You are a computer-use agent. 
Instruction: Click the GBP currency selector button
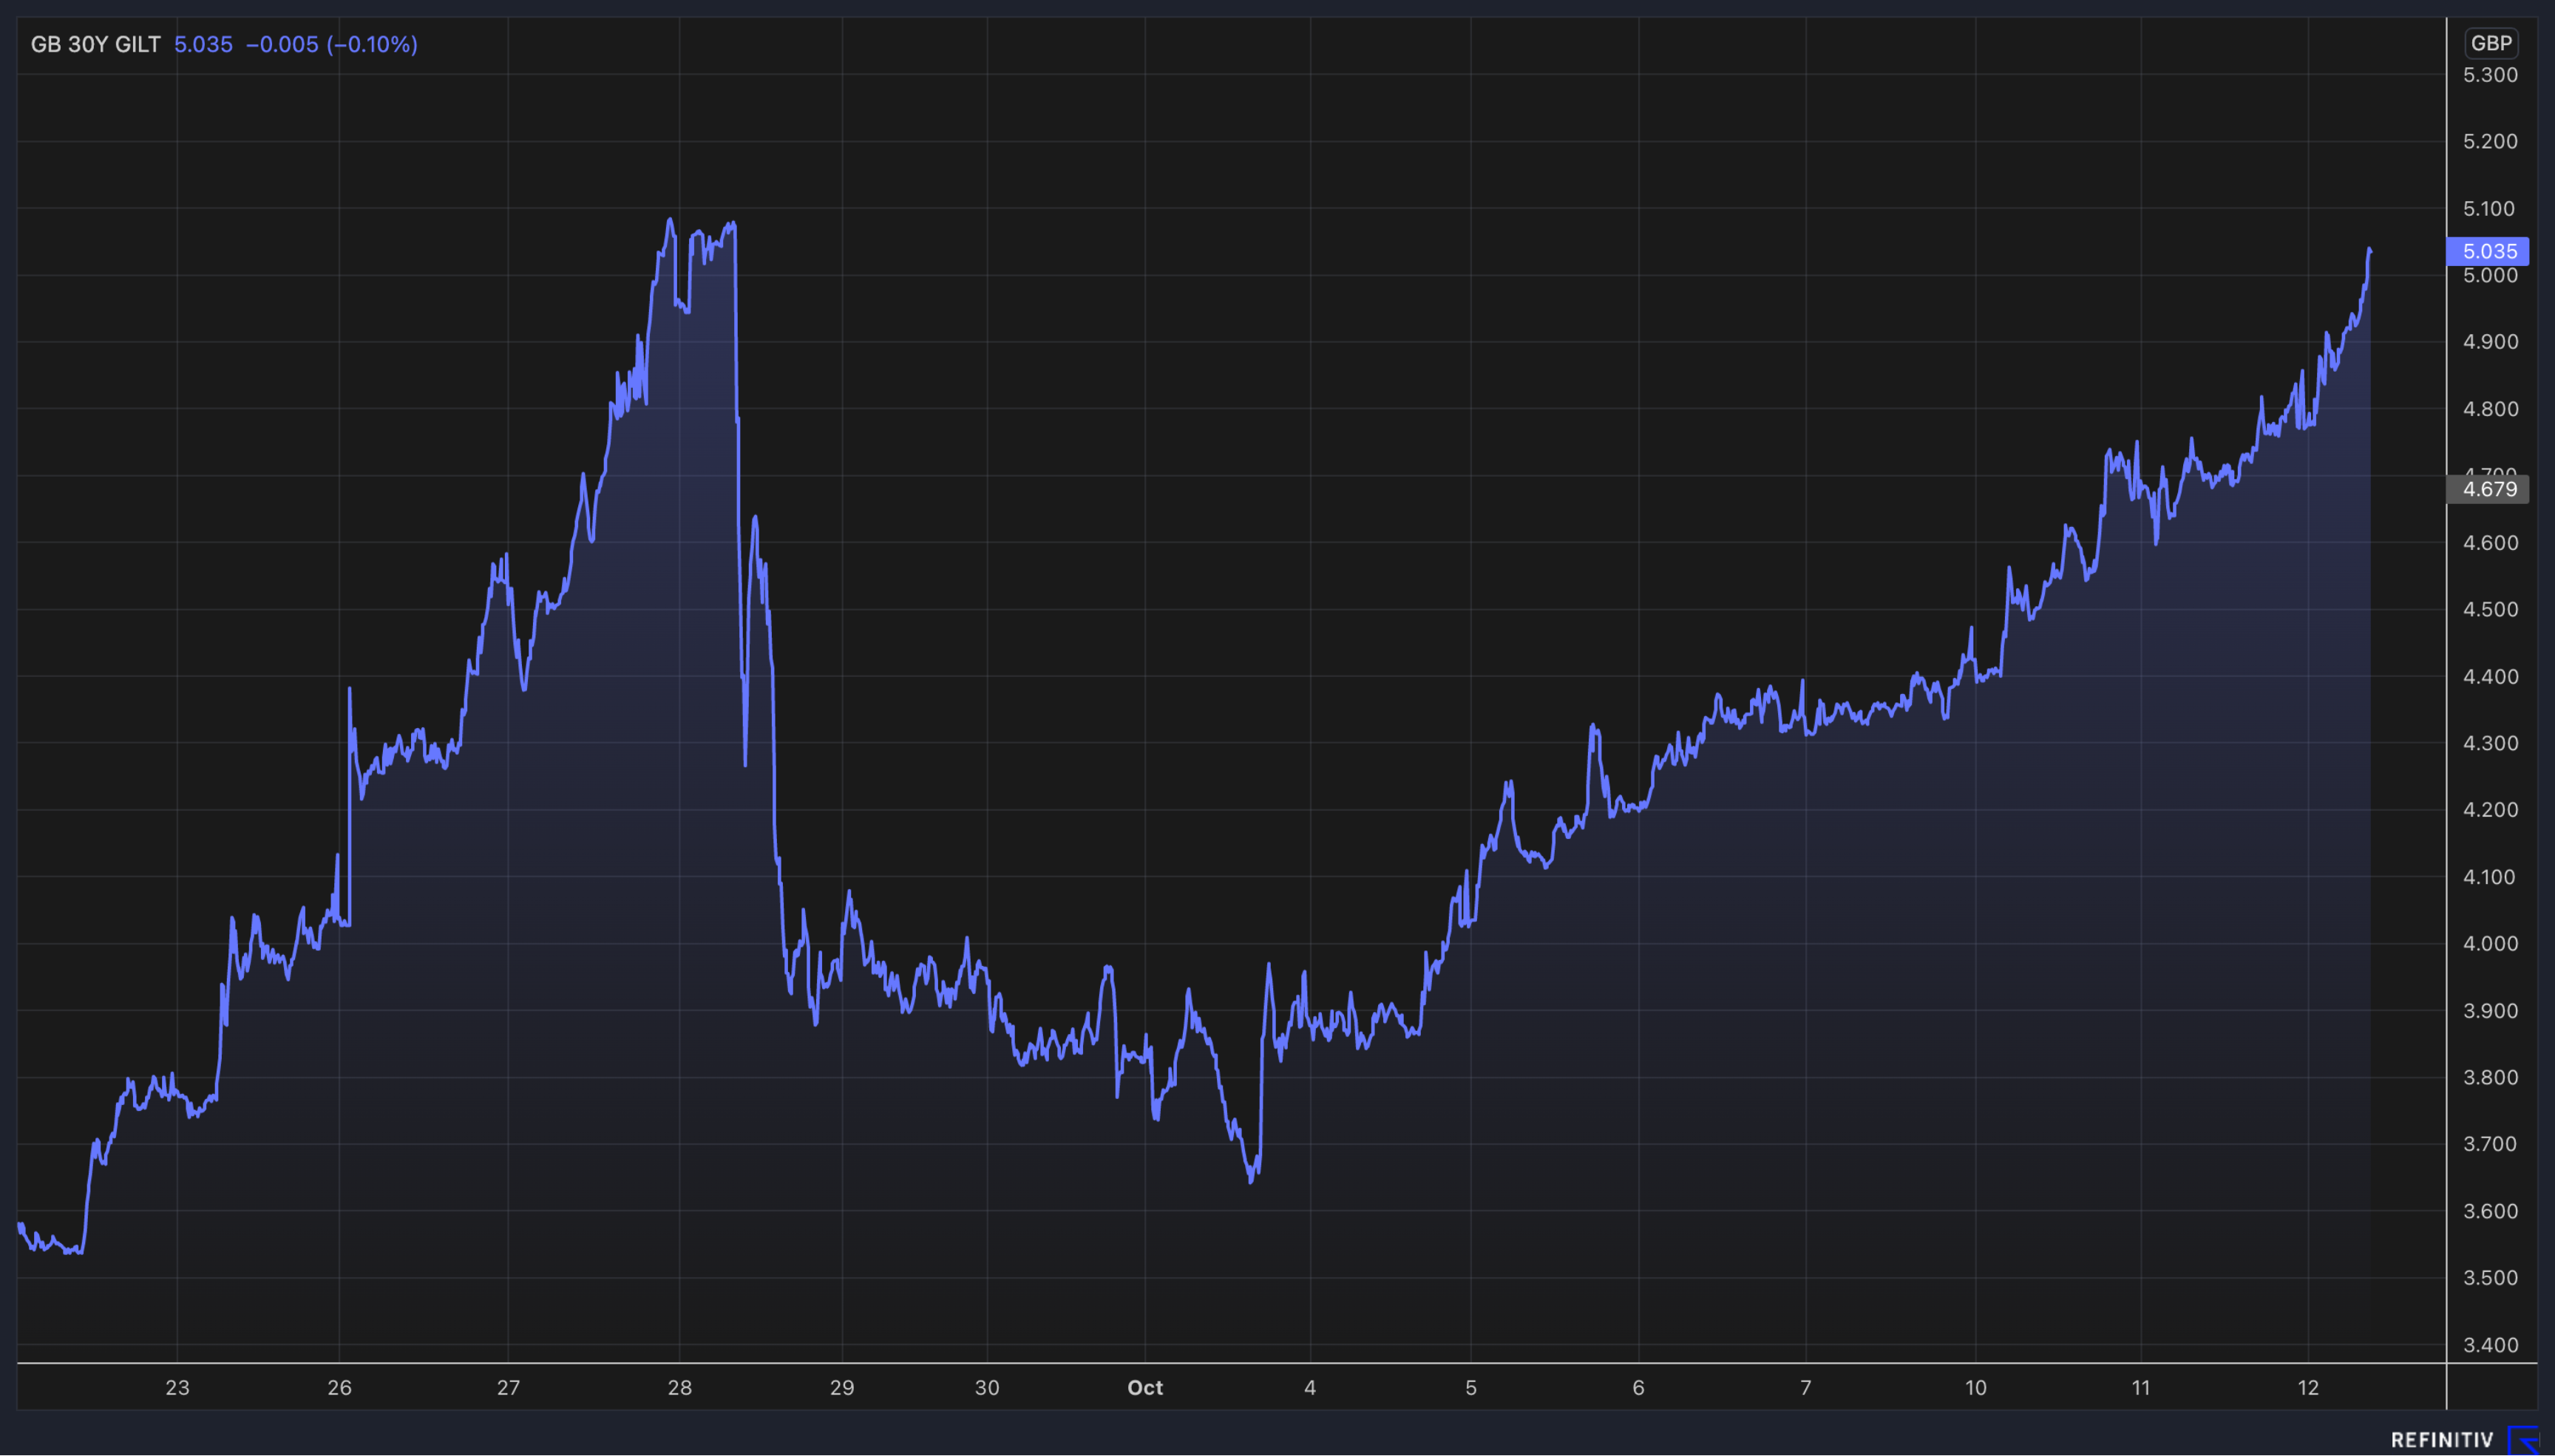2490,43
